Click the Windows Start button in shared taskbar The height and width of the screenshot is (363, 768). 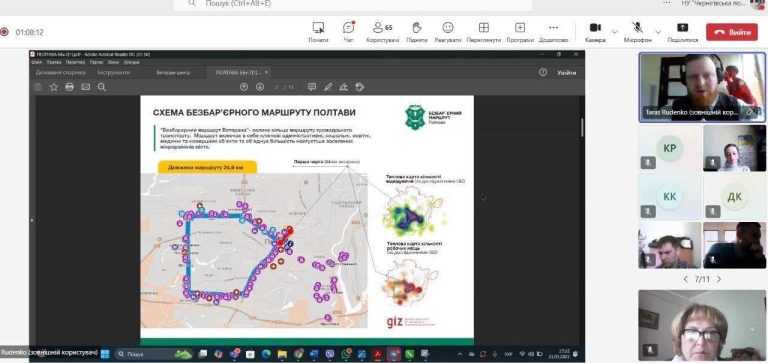tap(105, 354)
